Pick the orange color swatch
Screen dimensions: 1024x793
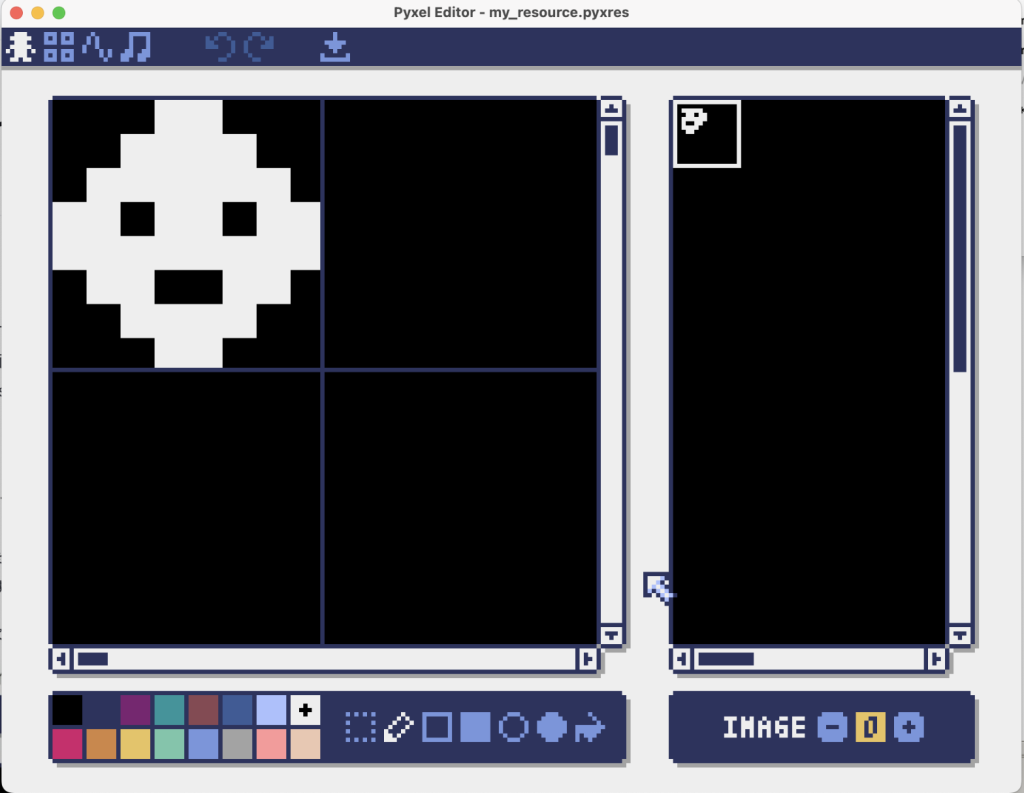101,744
